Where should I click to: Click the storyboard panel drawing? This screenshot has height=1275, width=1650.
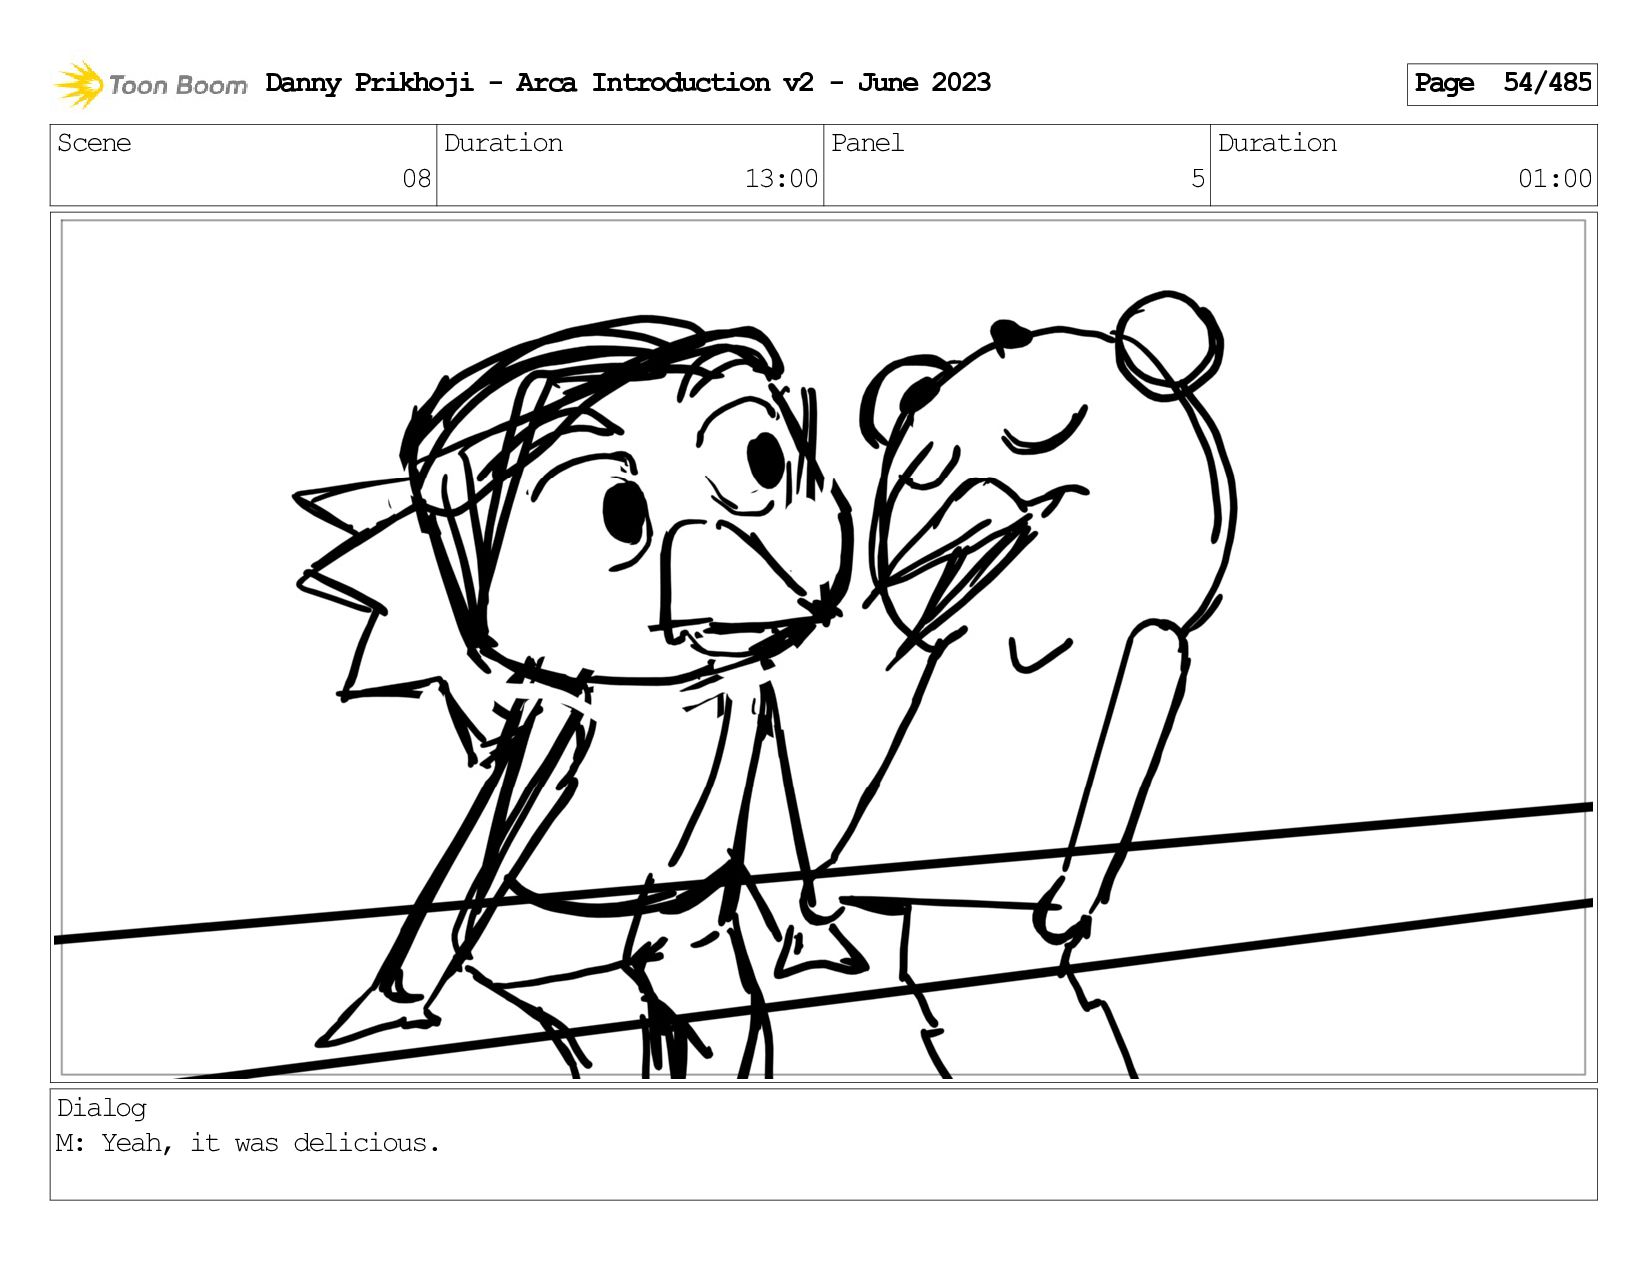point(824,648)
